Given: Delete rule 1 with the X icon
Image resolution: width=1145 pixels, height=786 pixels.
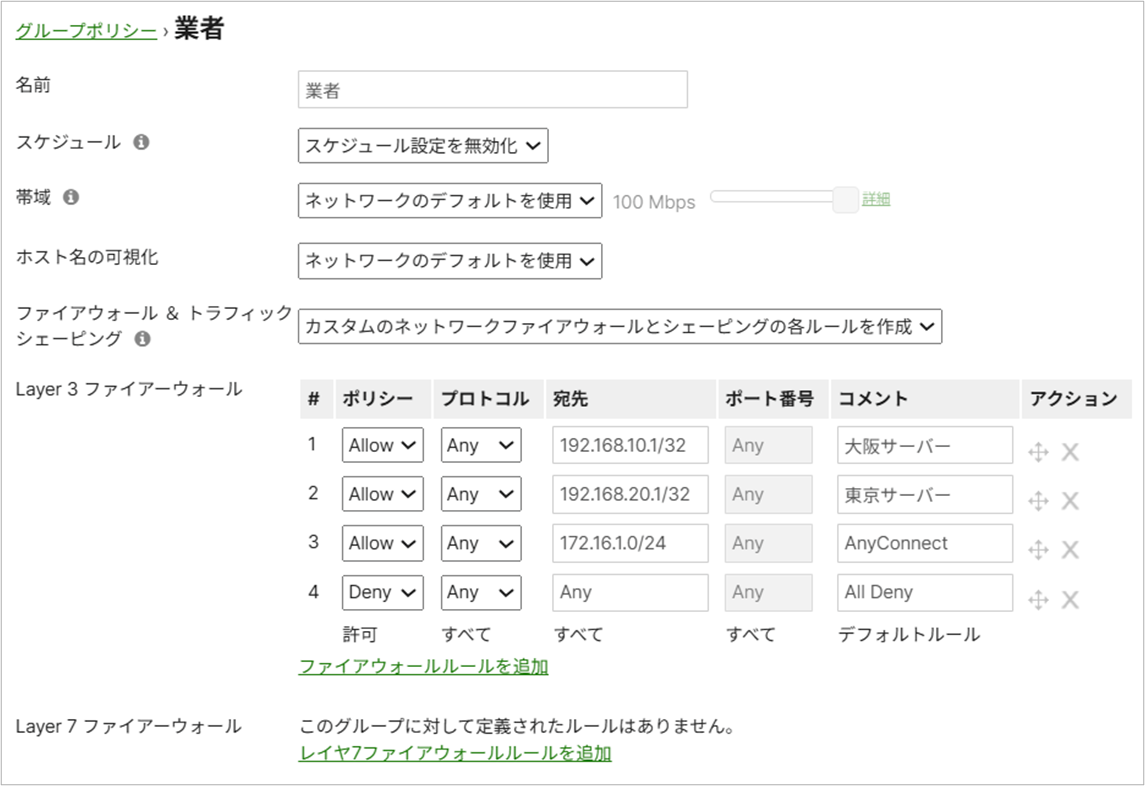Looking at the screenshot, I should click(x=1070, y=452).
